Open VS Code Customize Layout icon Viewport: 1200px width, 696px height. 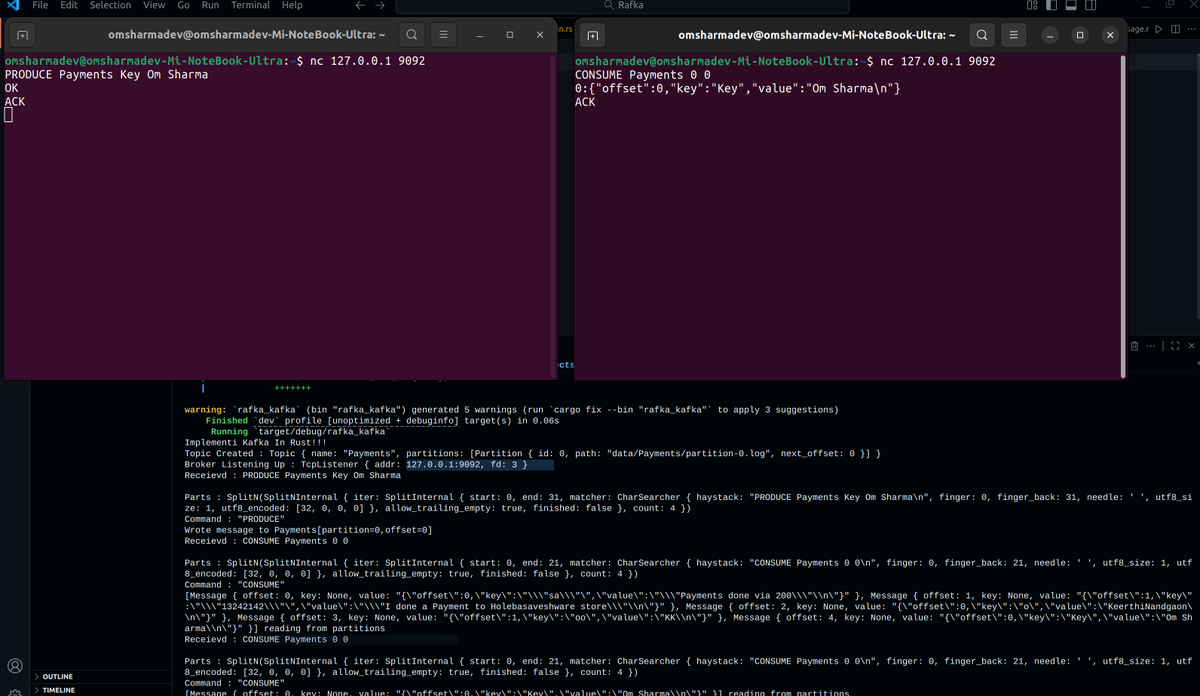click(1032, 5)
